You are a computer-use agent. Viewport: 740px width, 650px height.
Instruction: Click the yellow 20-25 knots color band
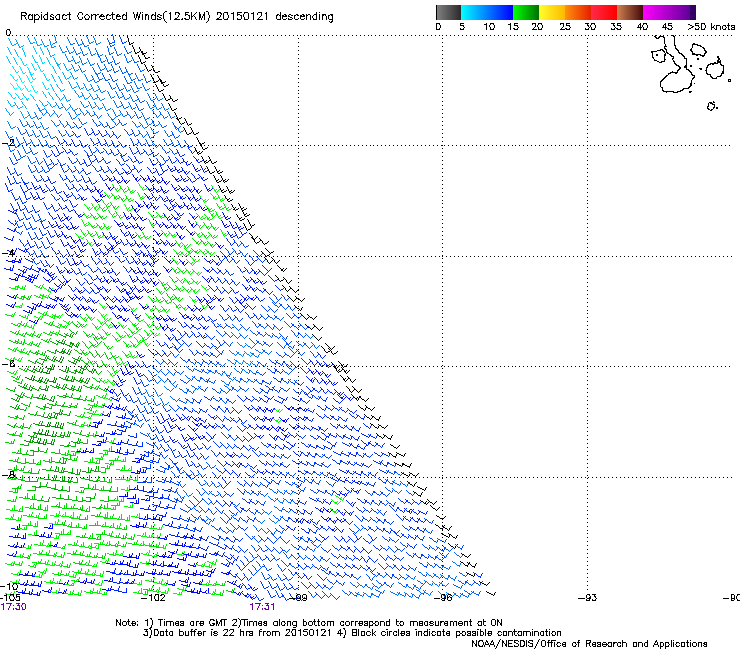552,12
